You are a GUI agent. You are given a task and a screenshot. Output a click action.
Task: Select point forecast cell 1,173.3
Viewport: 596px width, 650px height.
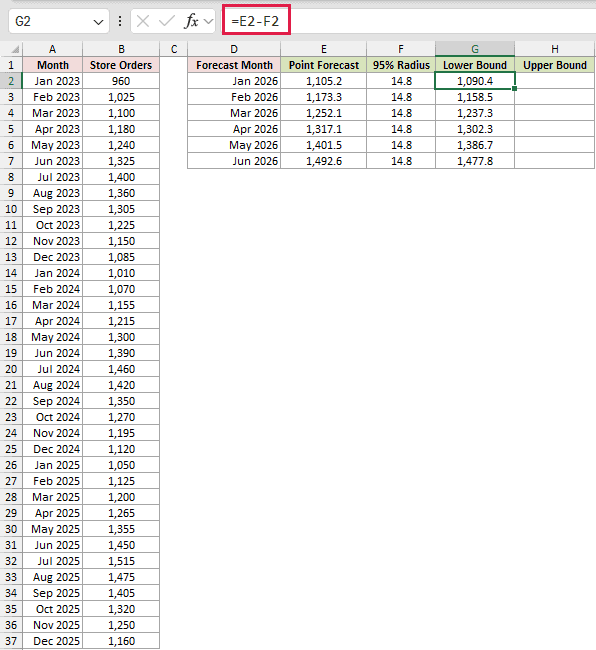tap(324, 97)
